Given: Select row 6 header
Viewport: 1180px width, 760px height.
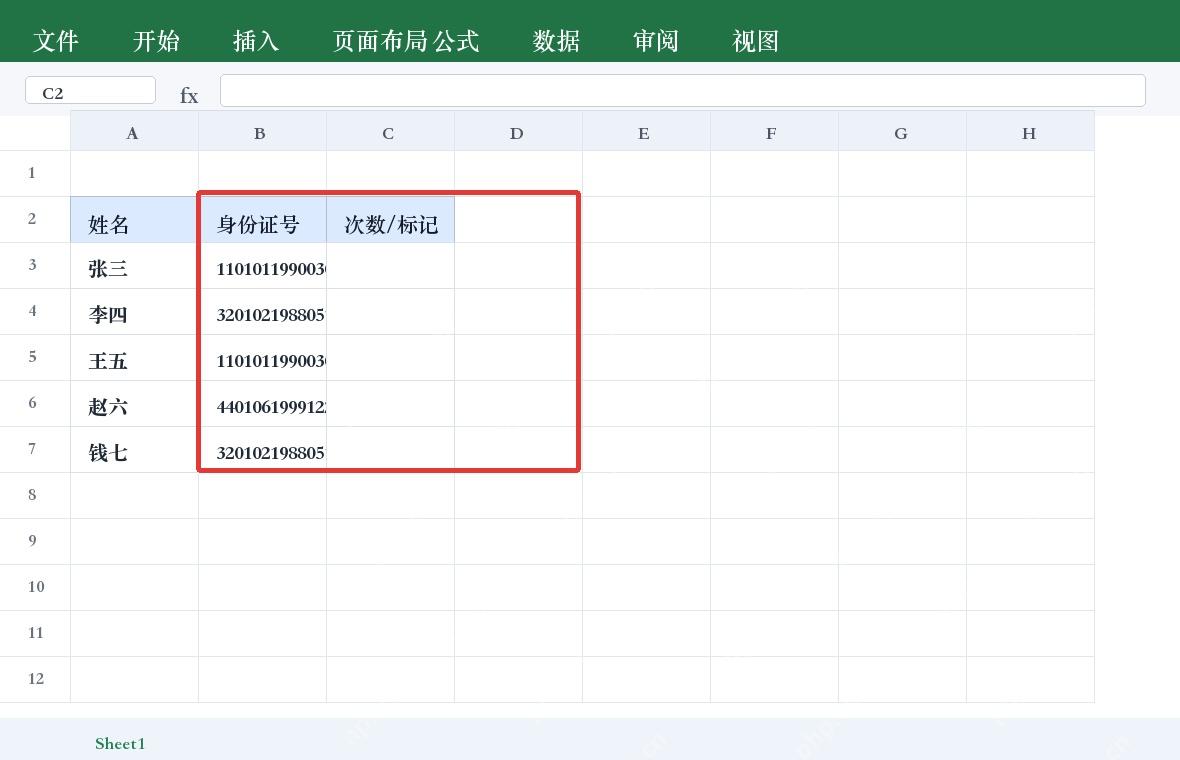Looking at the screenshot, I should click(x=35, y=403).
